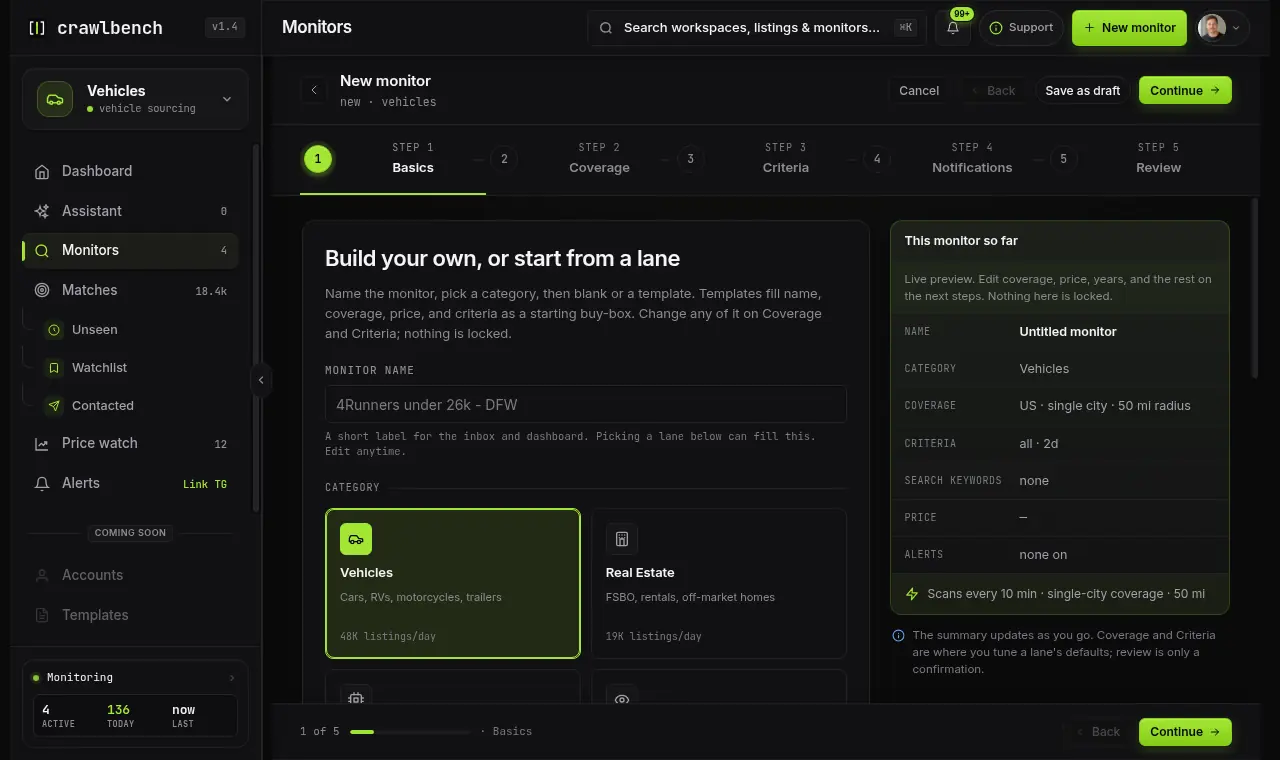Open the notifications bell
Screen dimensions: 1280x760
pos(953,28)
